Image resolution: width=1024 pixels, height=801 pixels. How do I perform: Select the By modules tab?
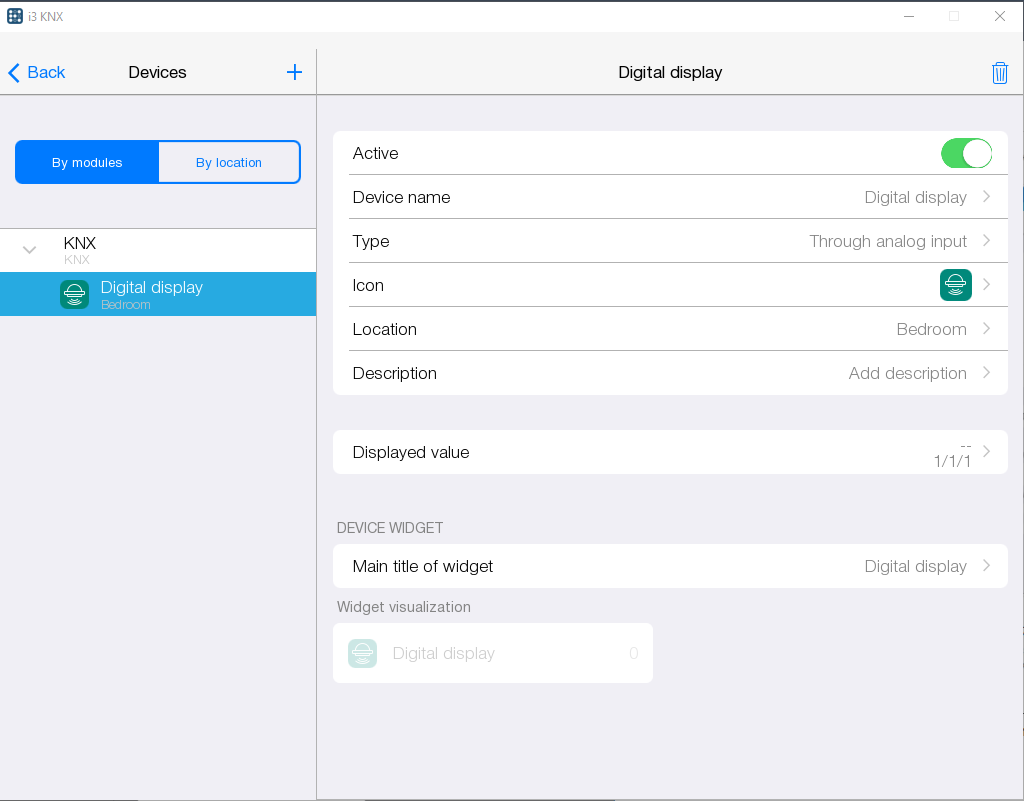click(87, 161)
